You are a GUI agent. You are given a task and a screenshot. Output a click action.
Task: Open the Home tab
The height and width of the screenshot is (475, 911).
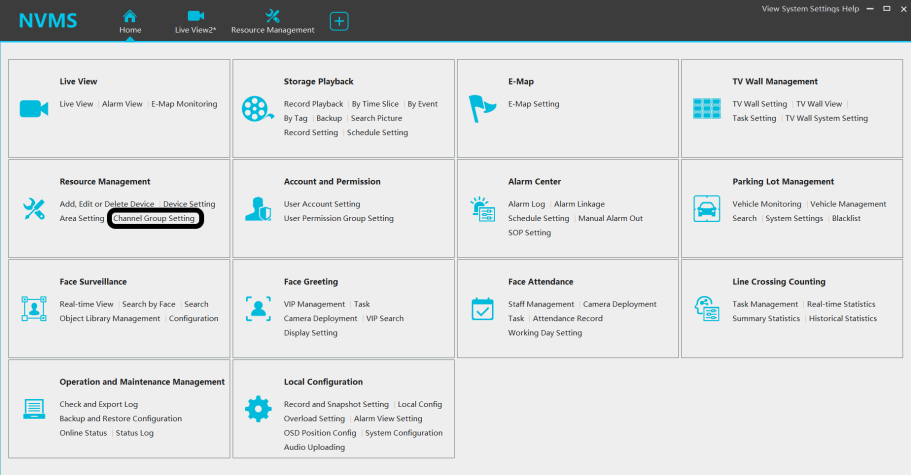pos(130,21)
